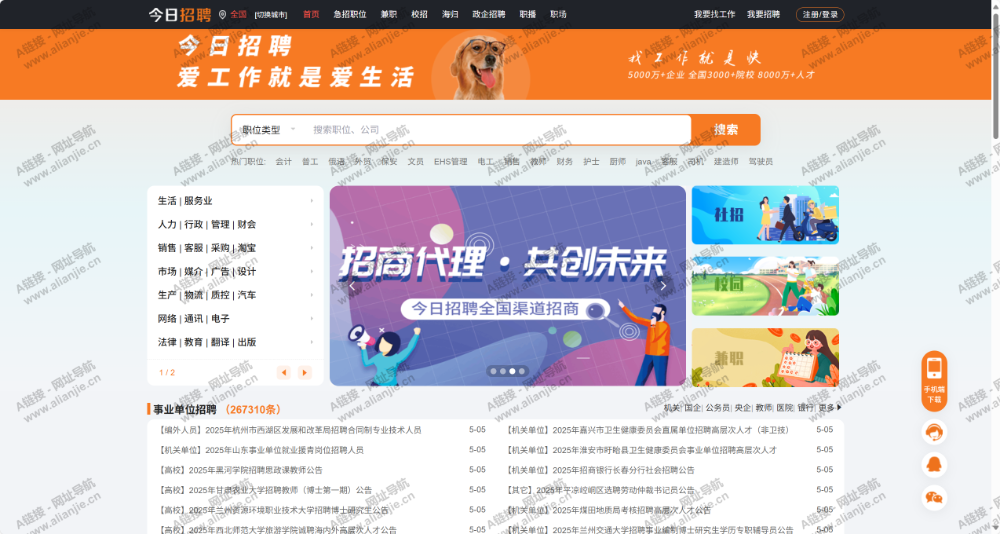Expand the 网络 | 通讯 | 电子 category
Image resolution: width=1000 pixels, height=534 pixels.
(235, 319)
